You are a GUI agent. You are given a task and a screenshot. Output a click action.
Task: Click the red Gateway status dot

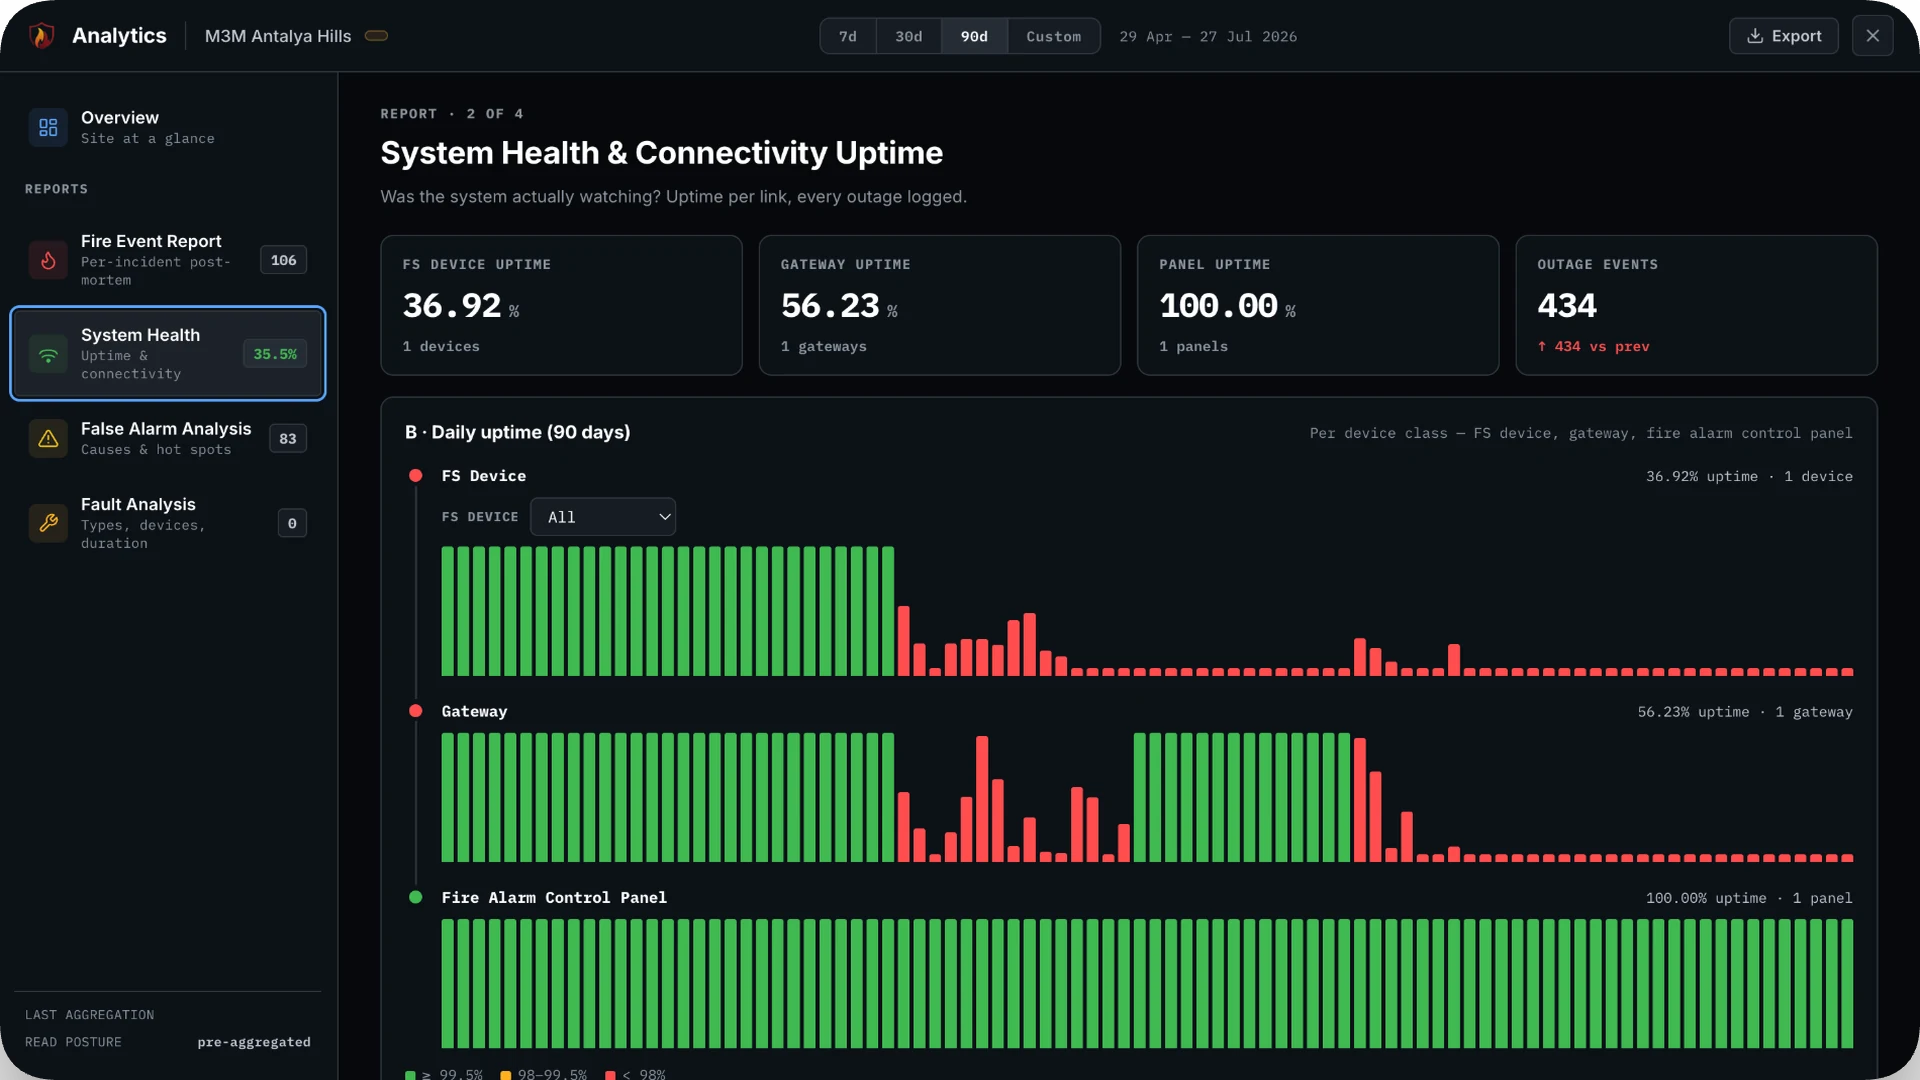click(x=415, y=711)
